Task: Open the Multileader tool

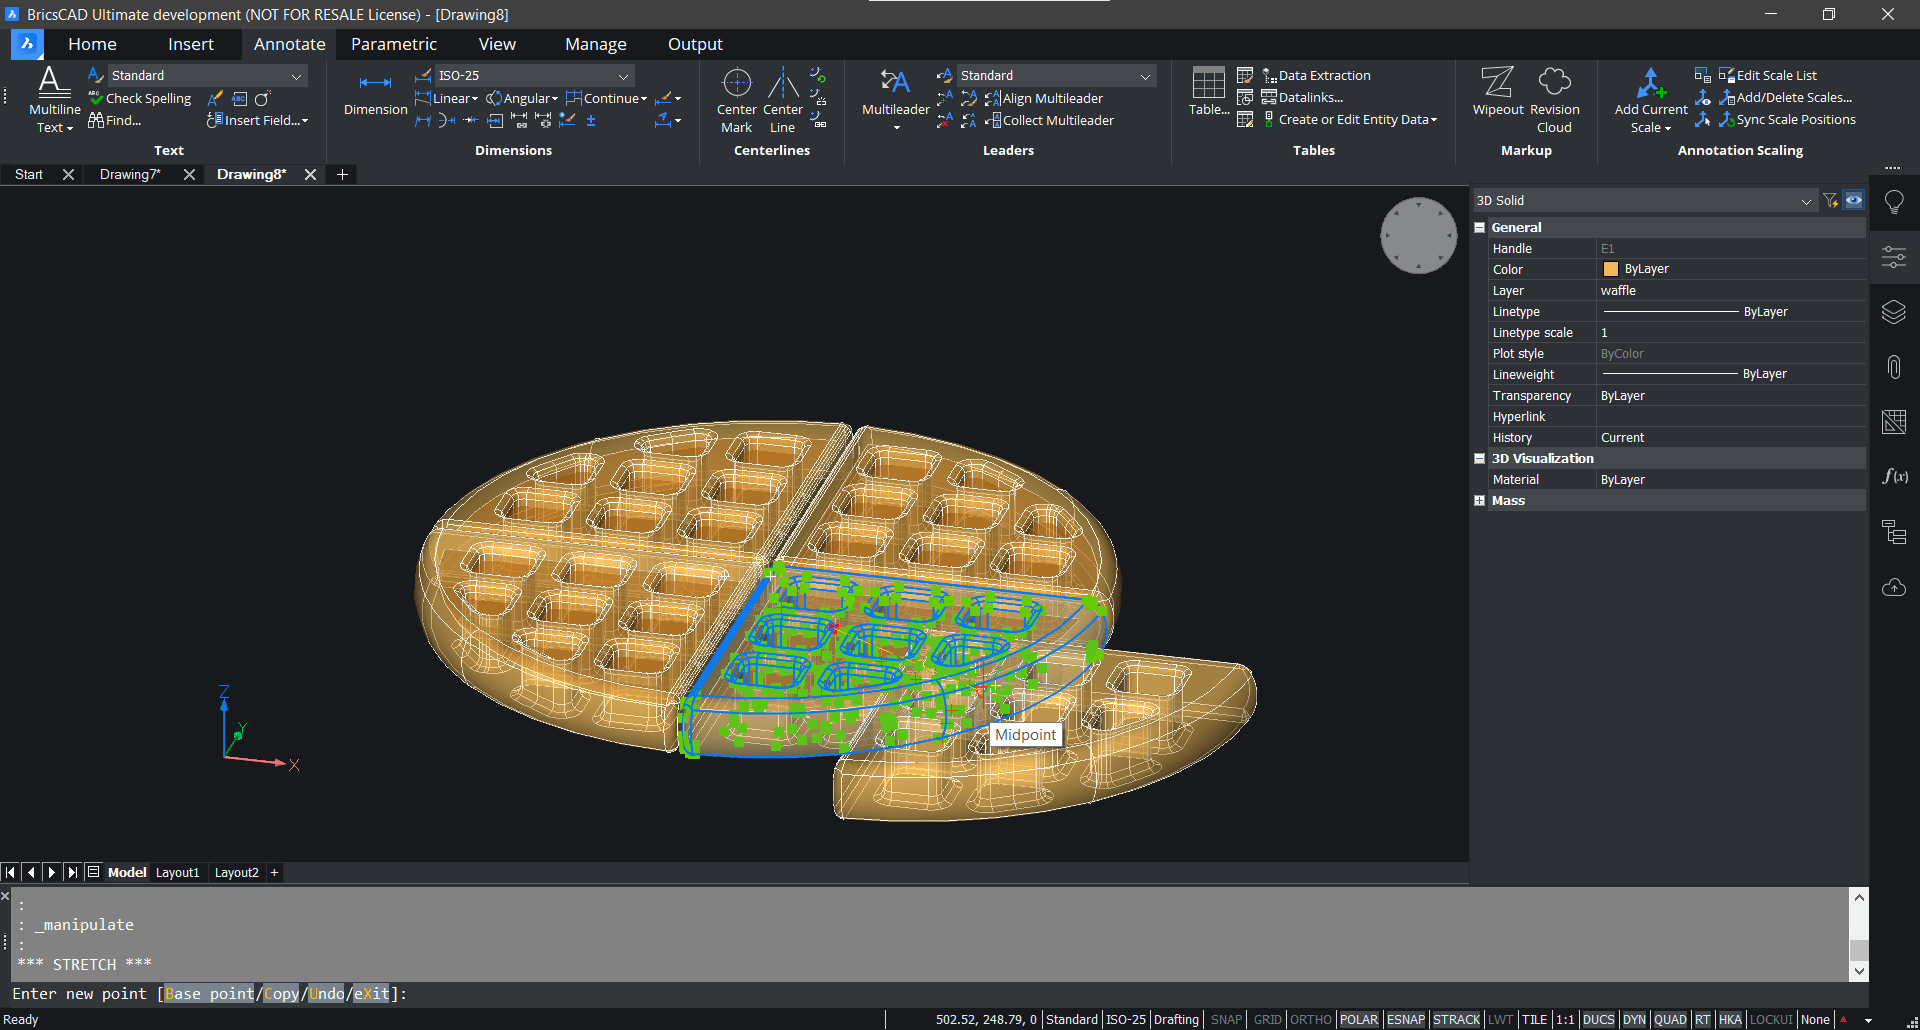Action: [893, 97]
